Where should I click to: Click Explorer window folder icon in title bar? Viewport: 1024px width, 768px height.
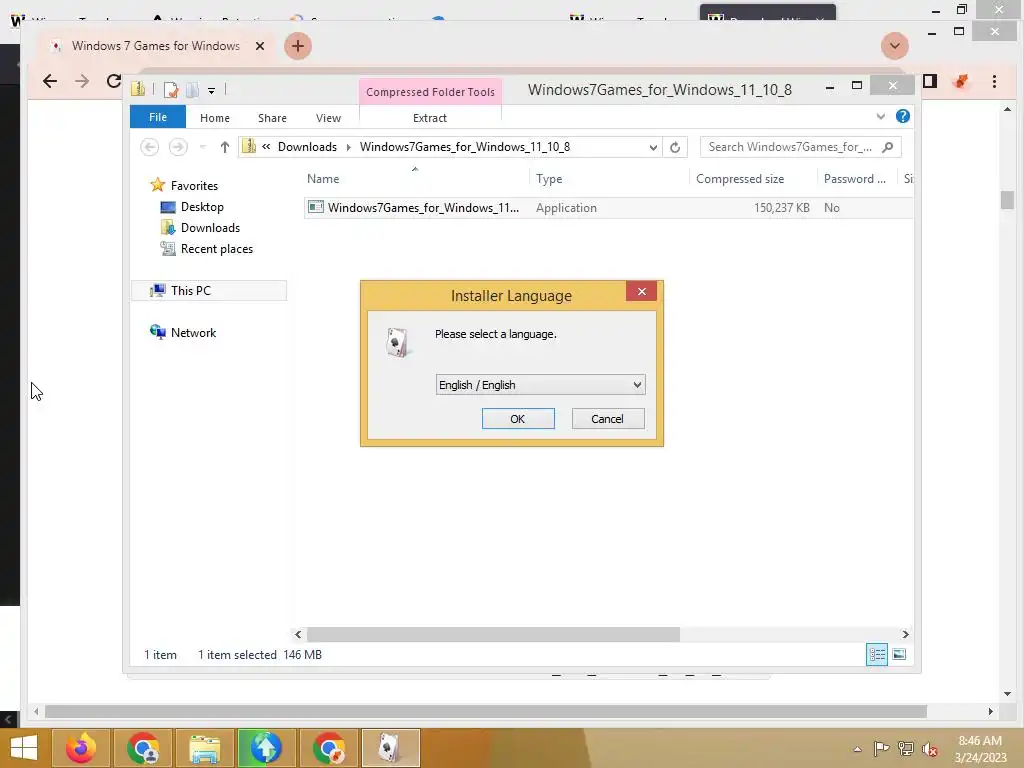(x=138, y=89)
